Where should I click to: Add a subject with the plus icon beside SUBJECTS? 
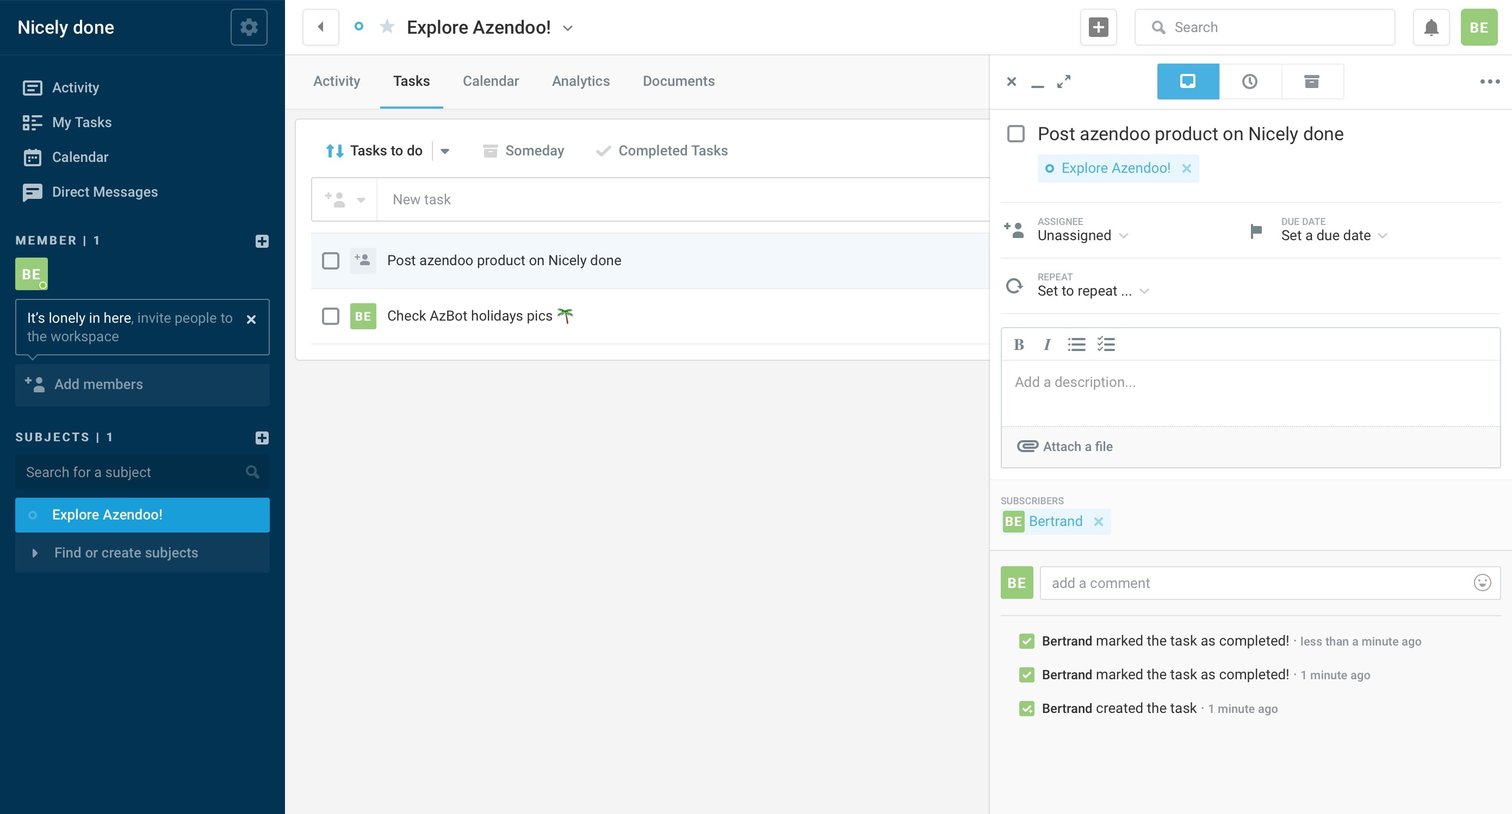pyautogui.click(x=262, y=438)
